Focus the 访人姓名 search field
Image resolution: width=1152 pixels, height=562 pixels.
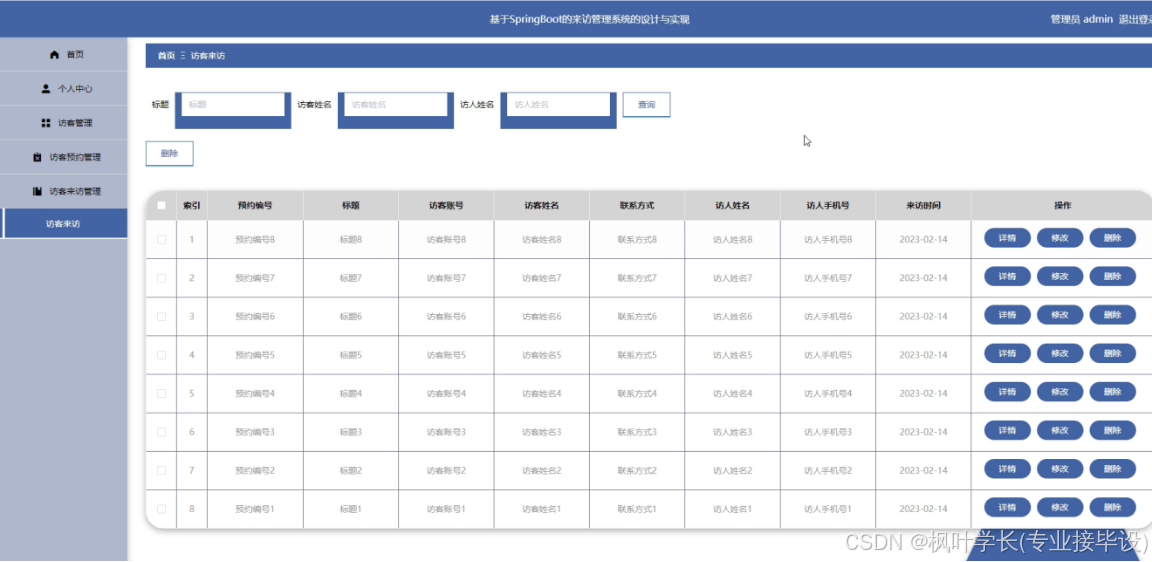(x=558, y=104)
